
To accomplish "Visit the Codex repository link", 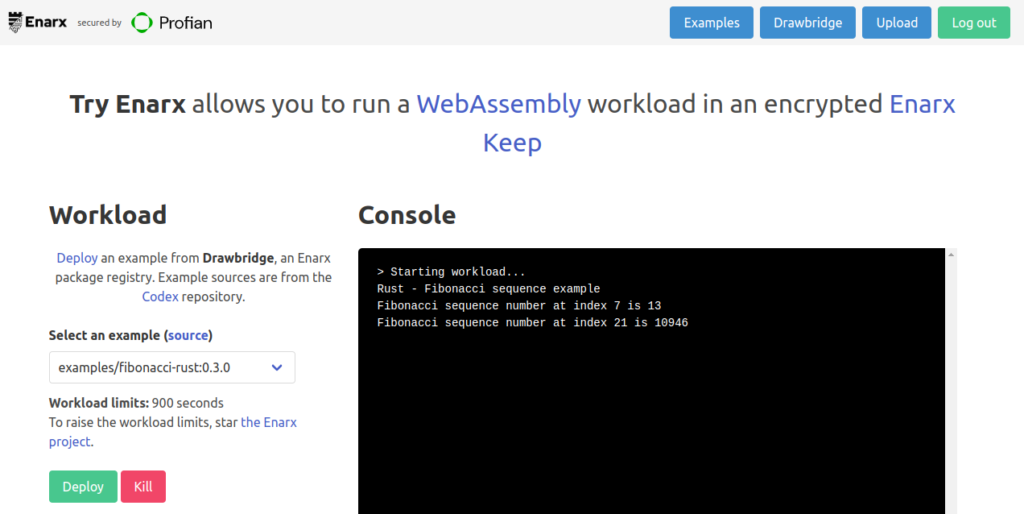I will coord(160,296).
